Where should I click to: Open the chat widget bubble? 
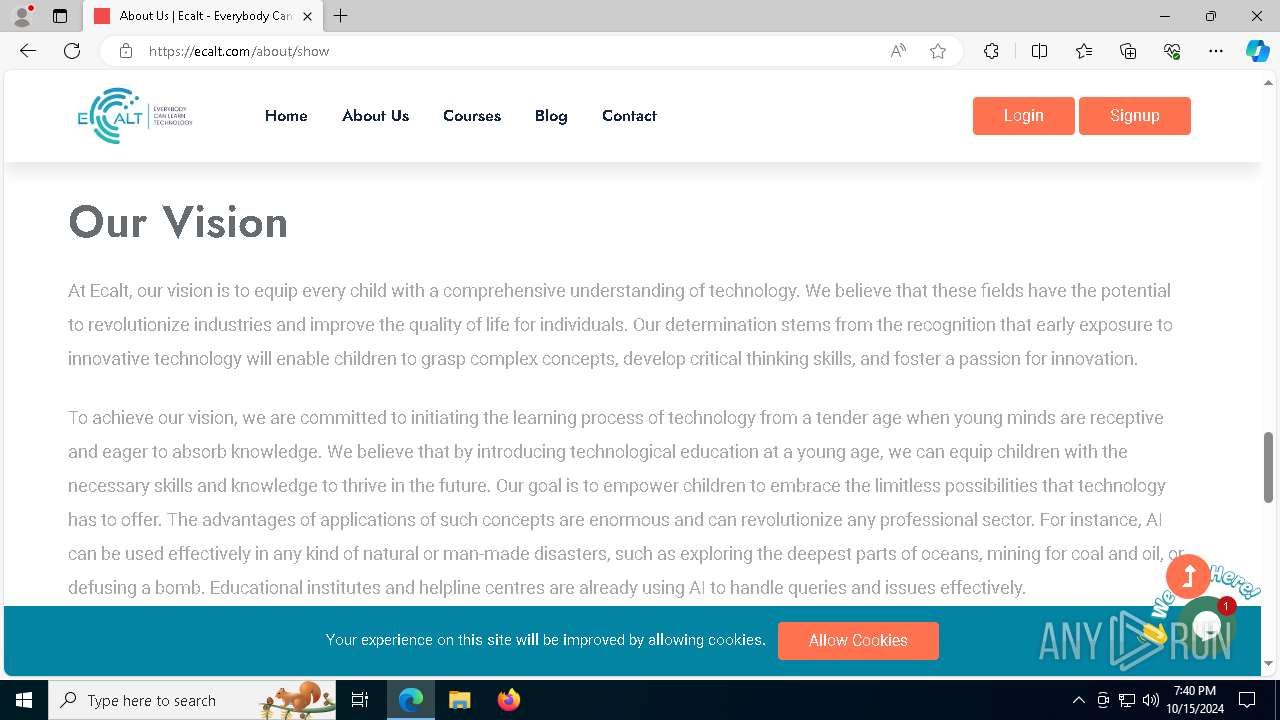(1208, 625)
